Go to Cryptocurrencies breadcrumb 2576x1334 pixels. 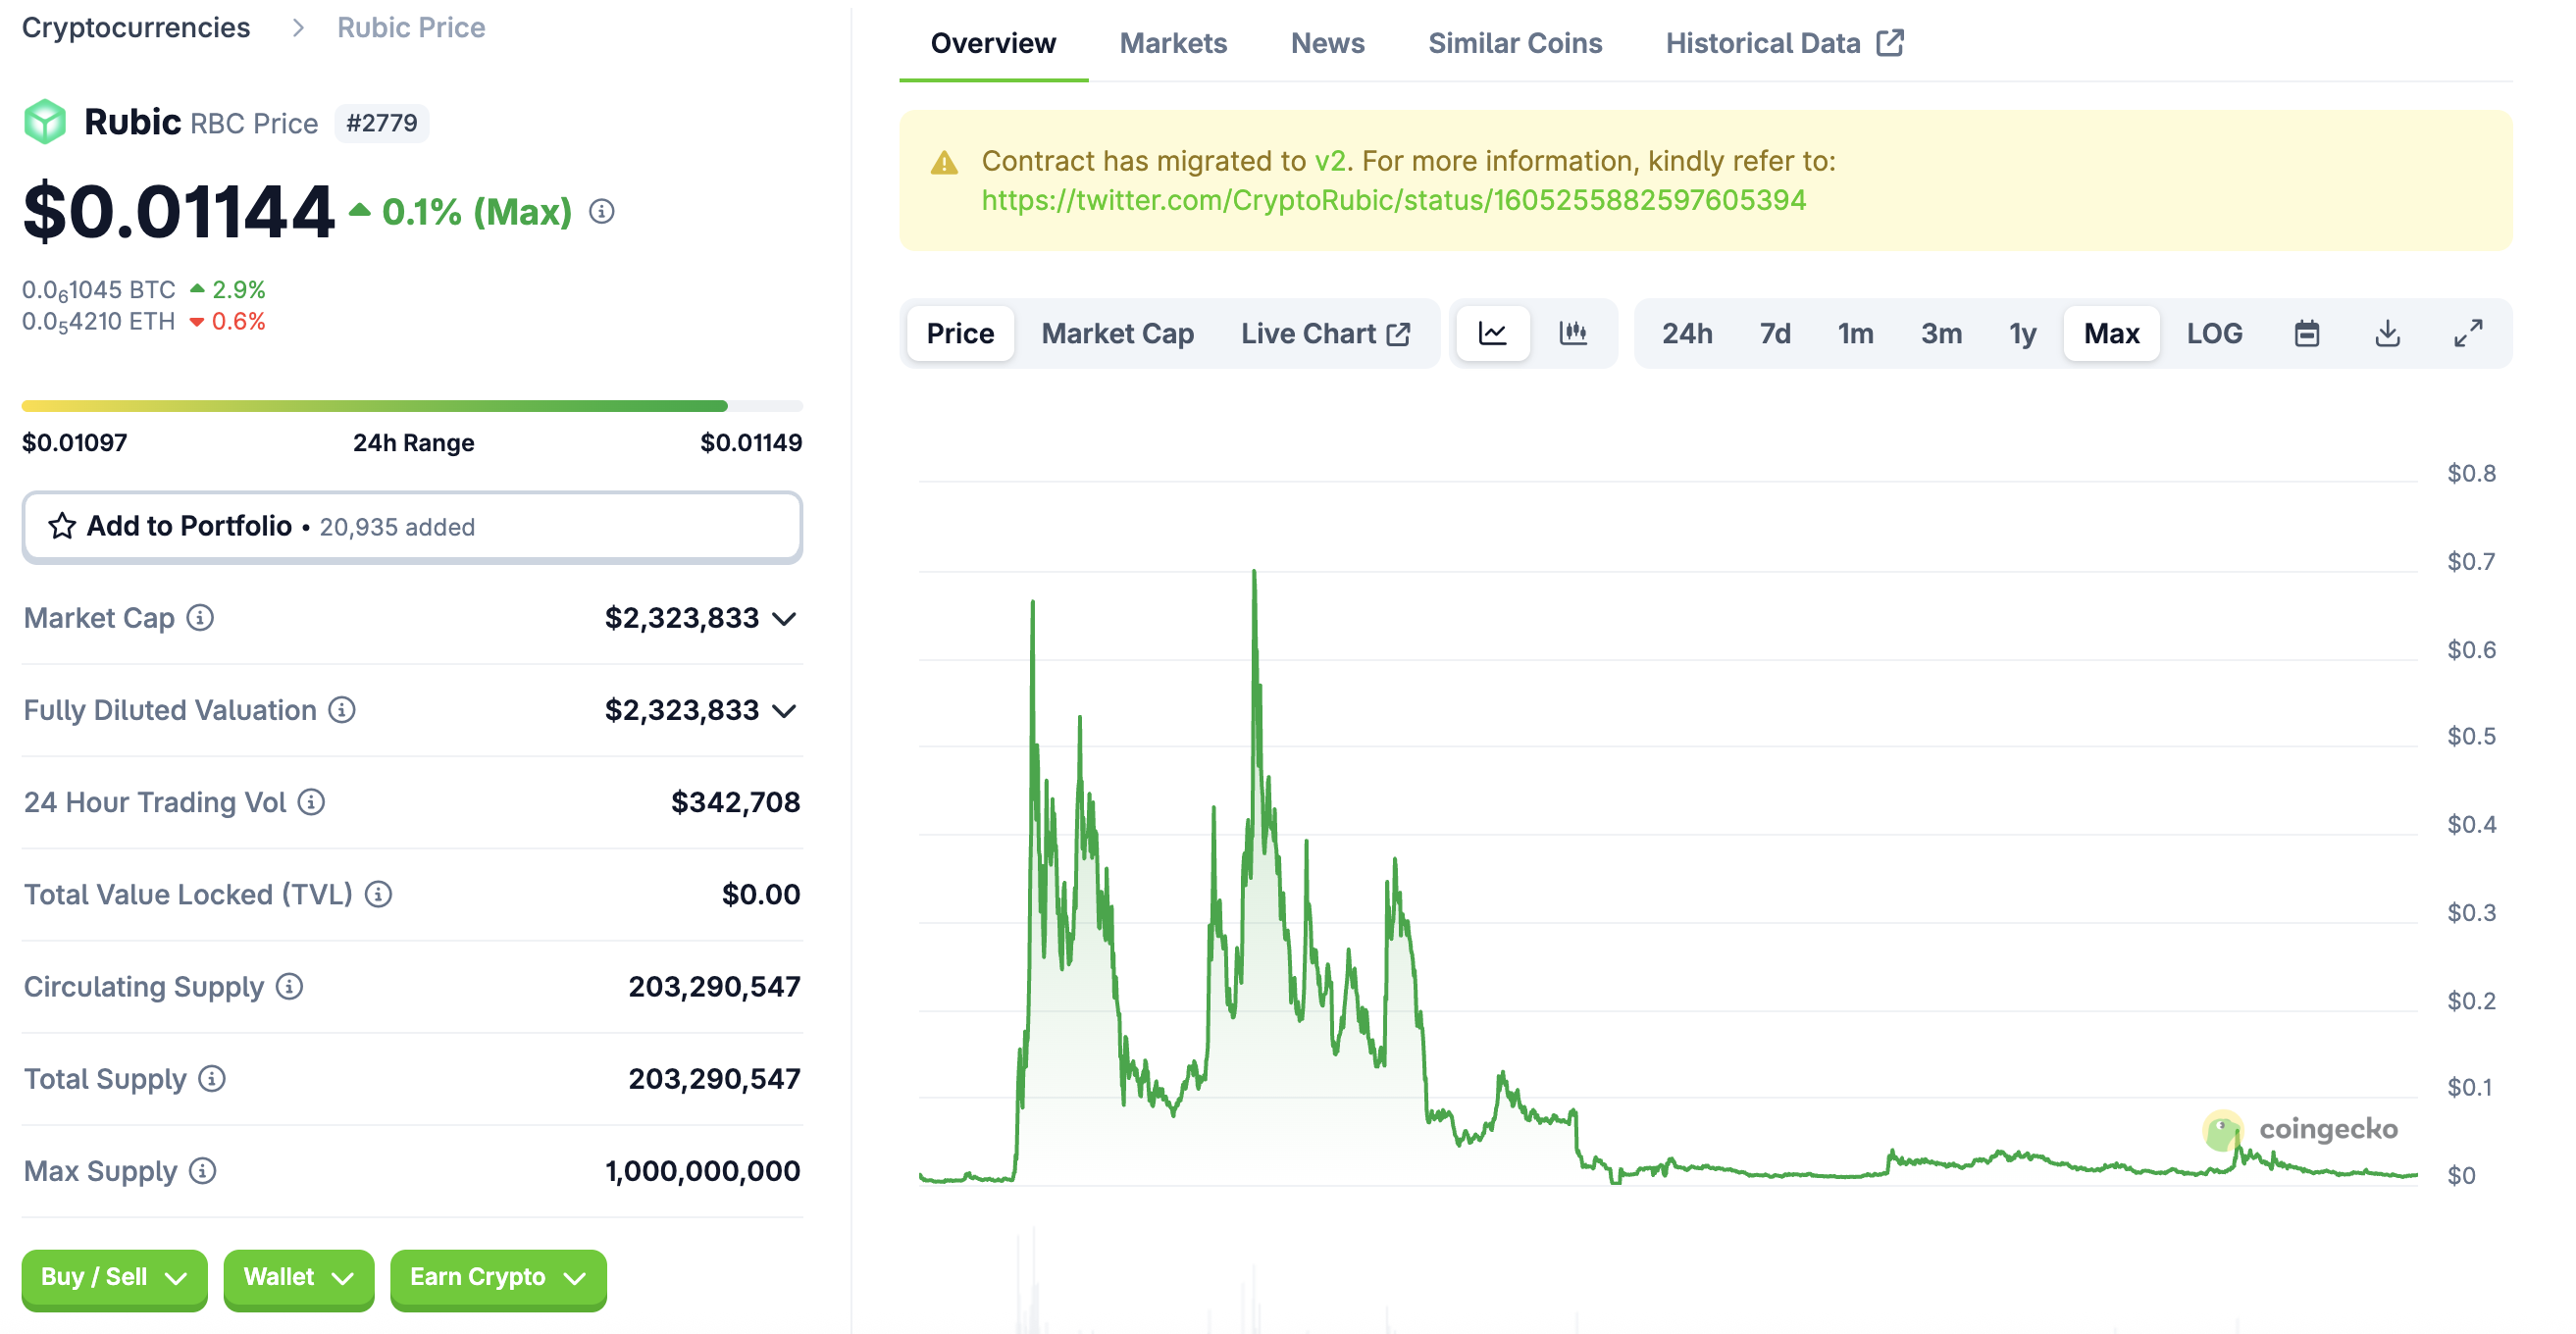click(136, 28)
